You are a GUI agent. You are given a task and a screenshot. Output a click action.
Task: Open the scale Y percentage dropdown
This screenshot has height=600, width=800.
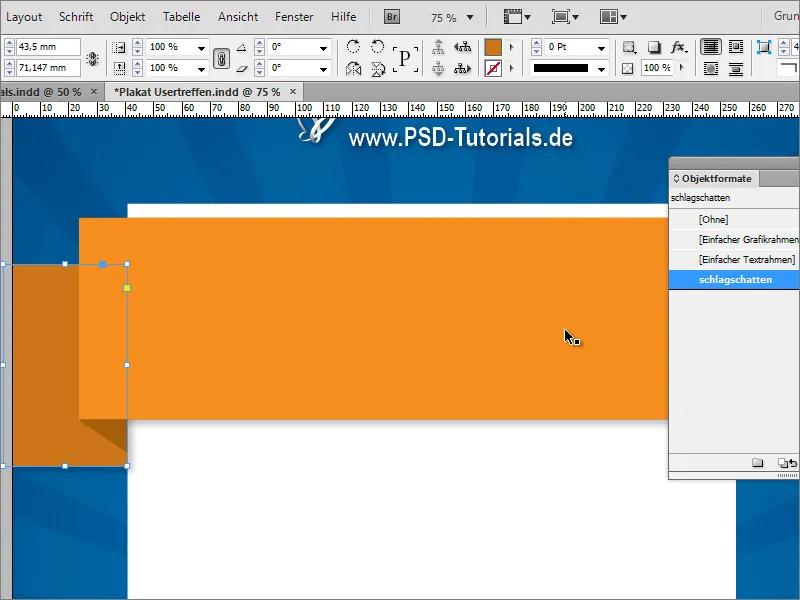pos(202,68)
